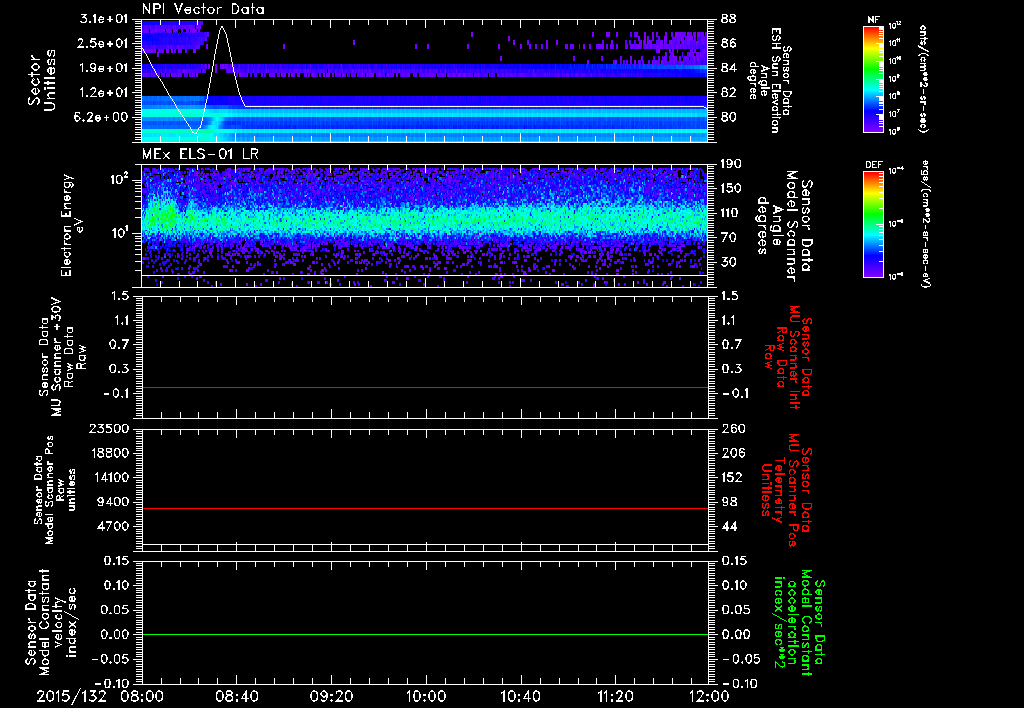The width and height of the screenshot is (1024, 708).
Task: Click the 09:20 time tick label
Action: click(331, 696)
